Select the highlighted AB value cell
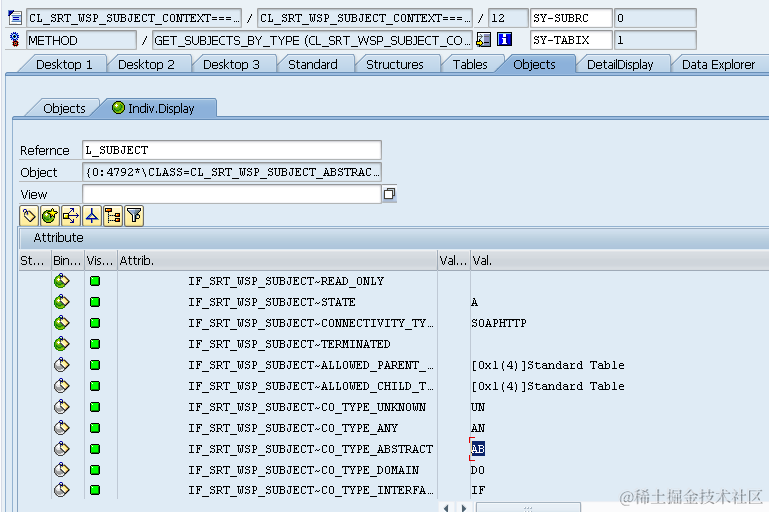769x512 pixels. pos(478,449)
